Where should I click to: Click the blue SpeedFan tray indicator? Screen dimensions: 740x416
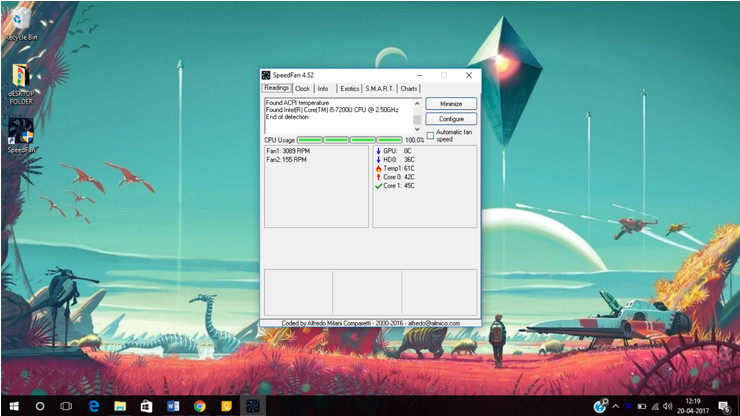click(629, 406)
